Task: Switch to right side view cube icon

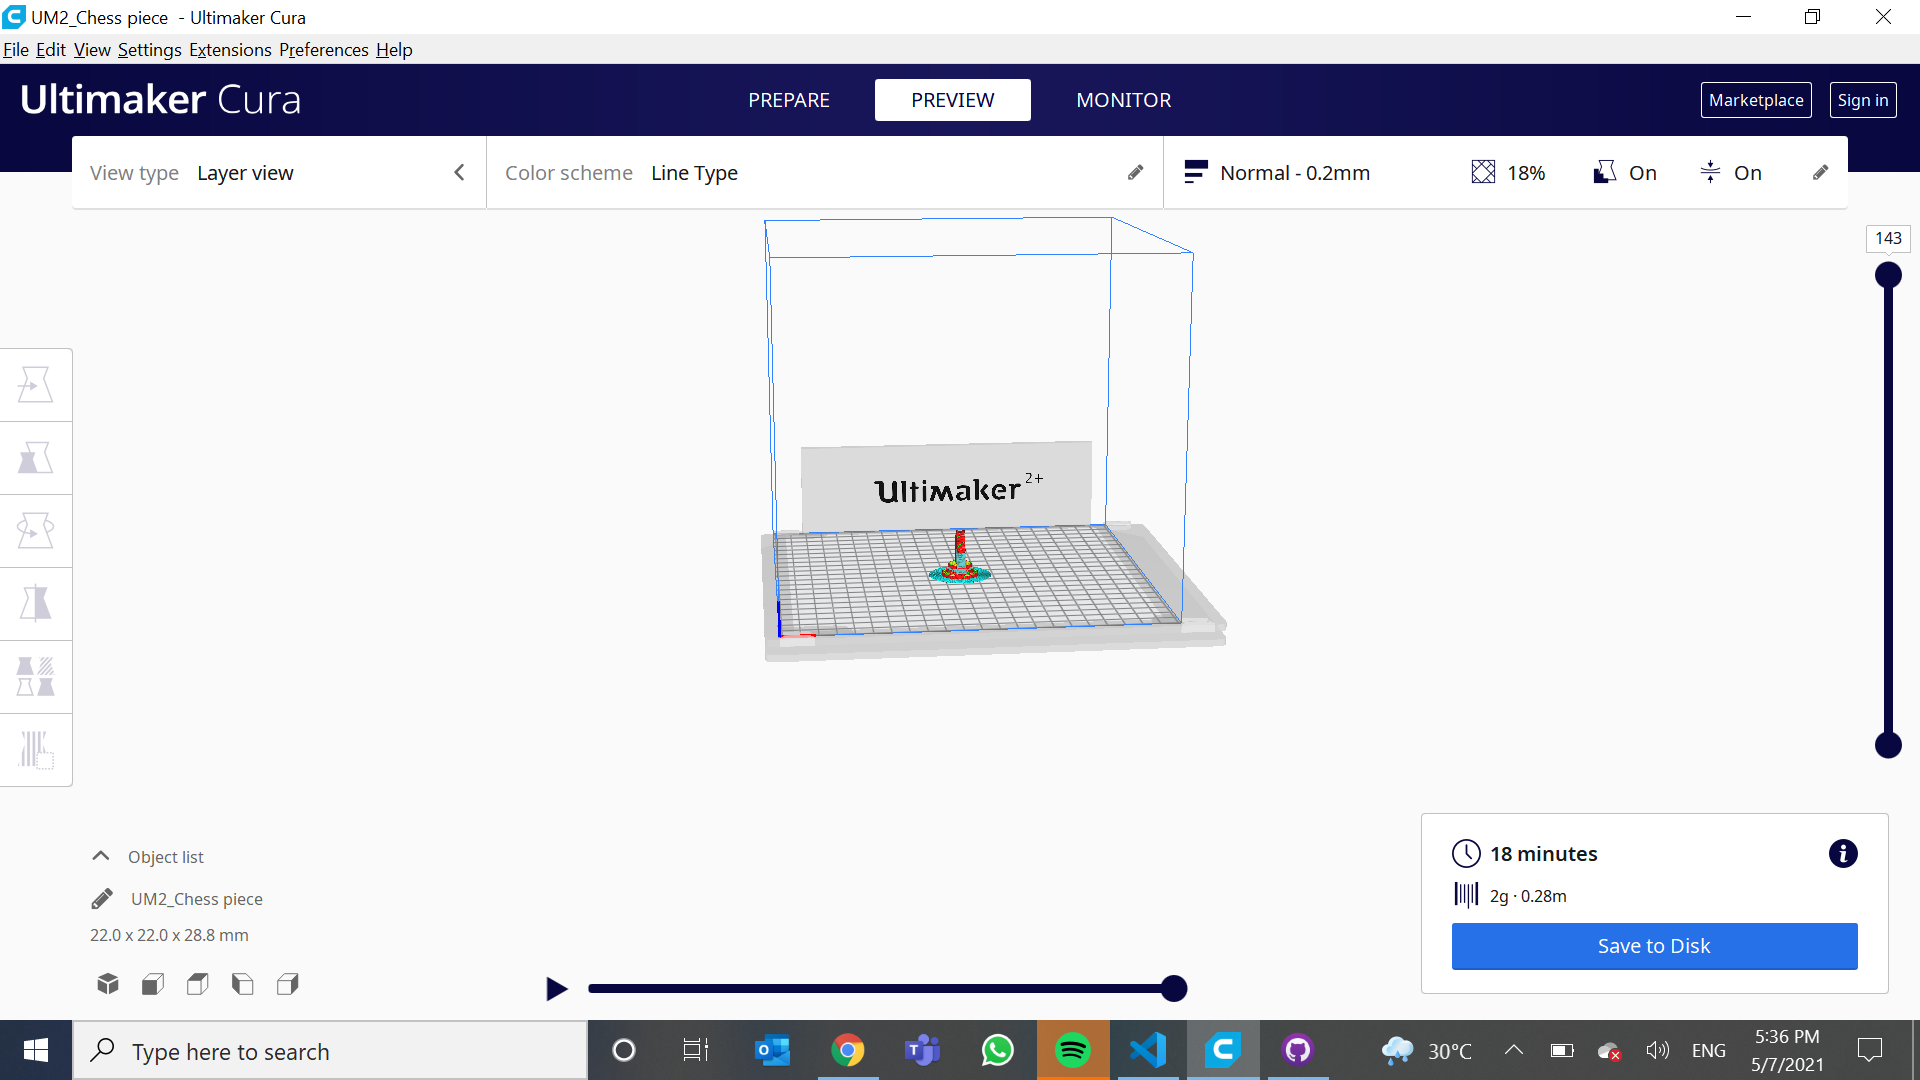Action: point(288,984)
